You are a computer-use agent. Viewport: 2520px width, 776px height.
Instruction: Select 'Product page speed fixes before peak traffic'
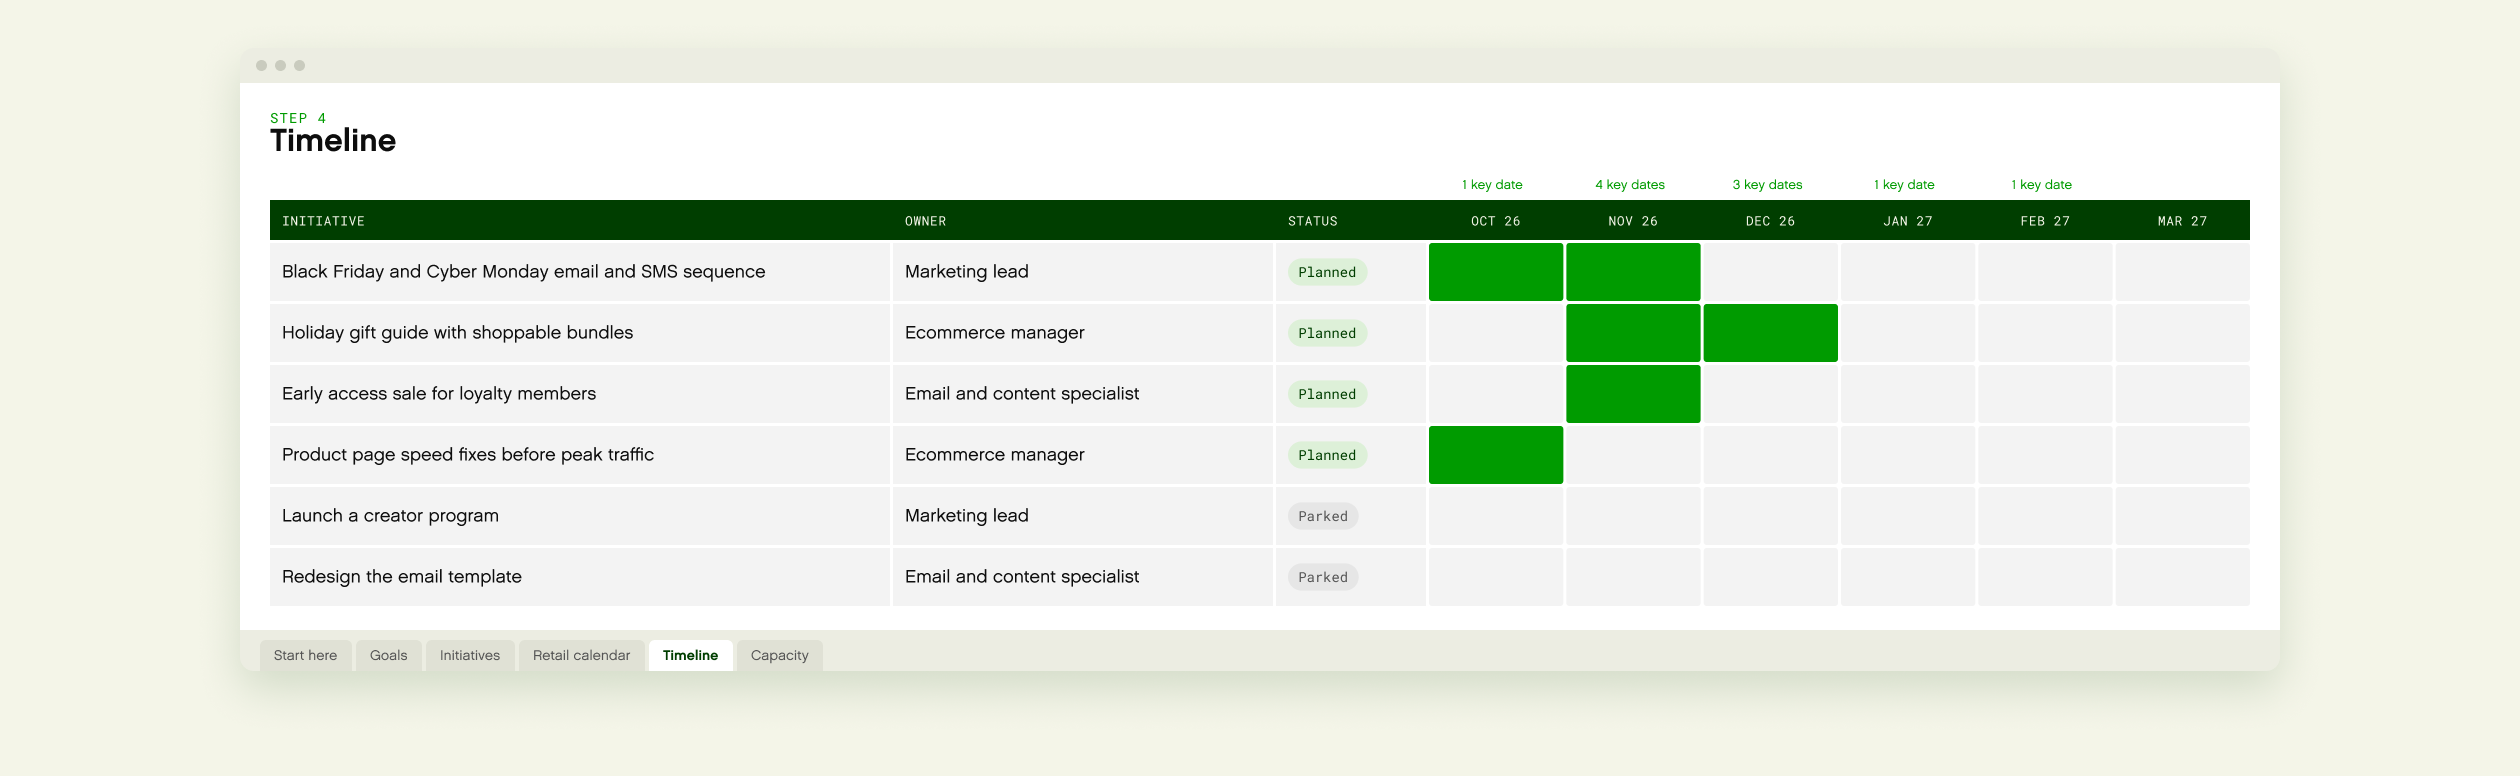[468, 455]
